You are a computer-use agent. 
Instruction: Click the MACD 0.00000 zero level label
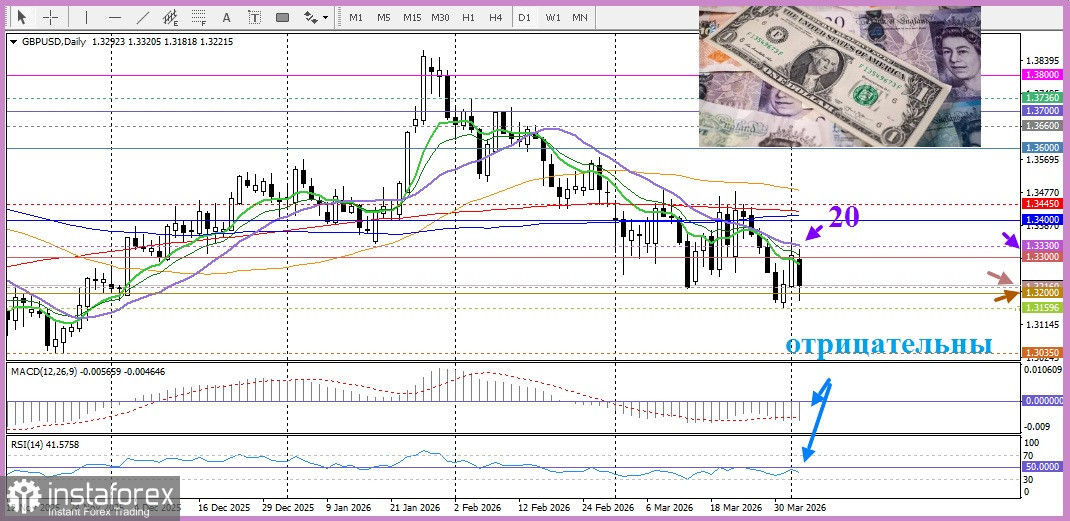(x=1041, y=400)
